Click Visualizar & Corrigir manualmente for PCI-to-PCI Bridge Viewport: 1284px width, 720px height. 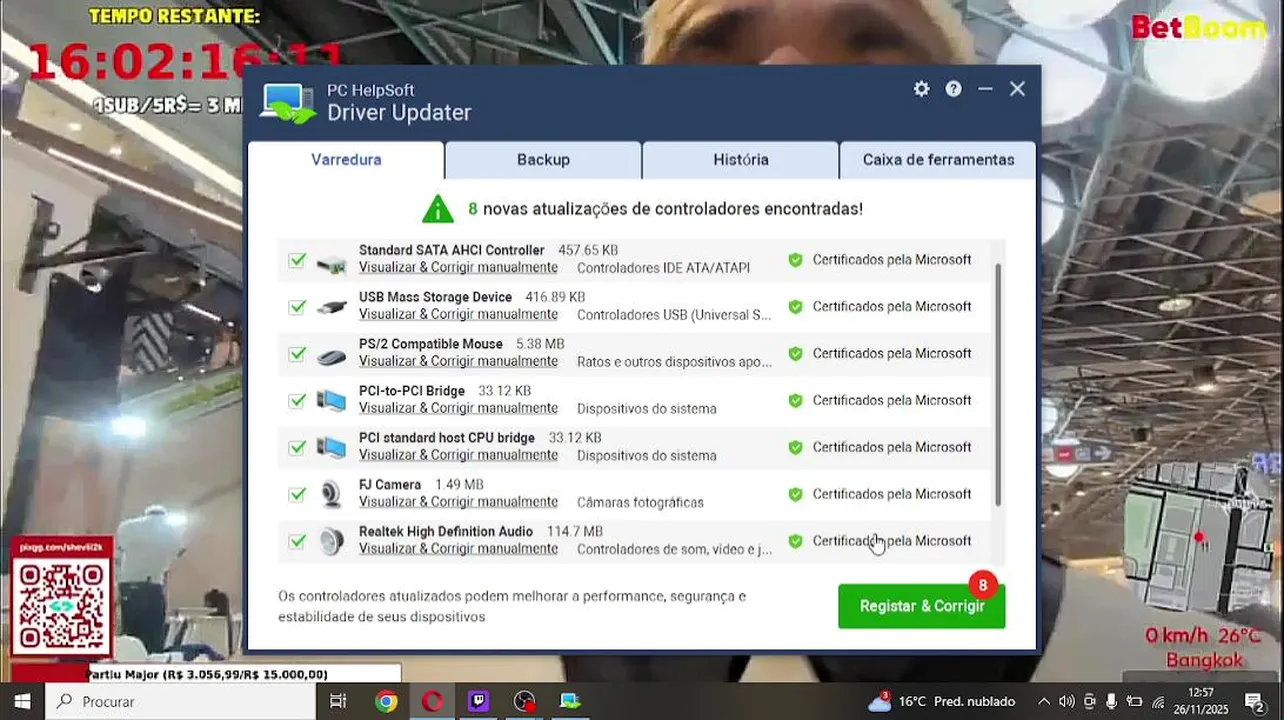(x=458, y=409)
